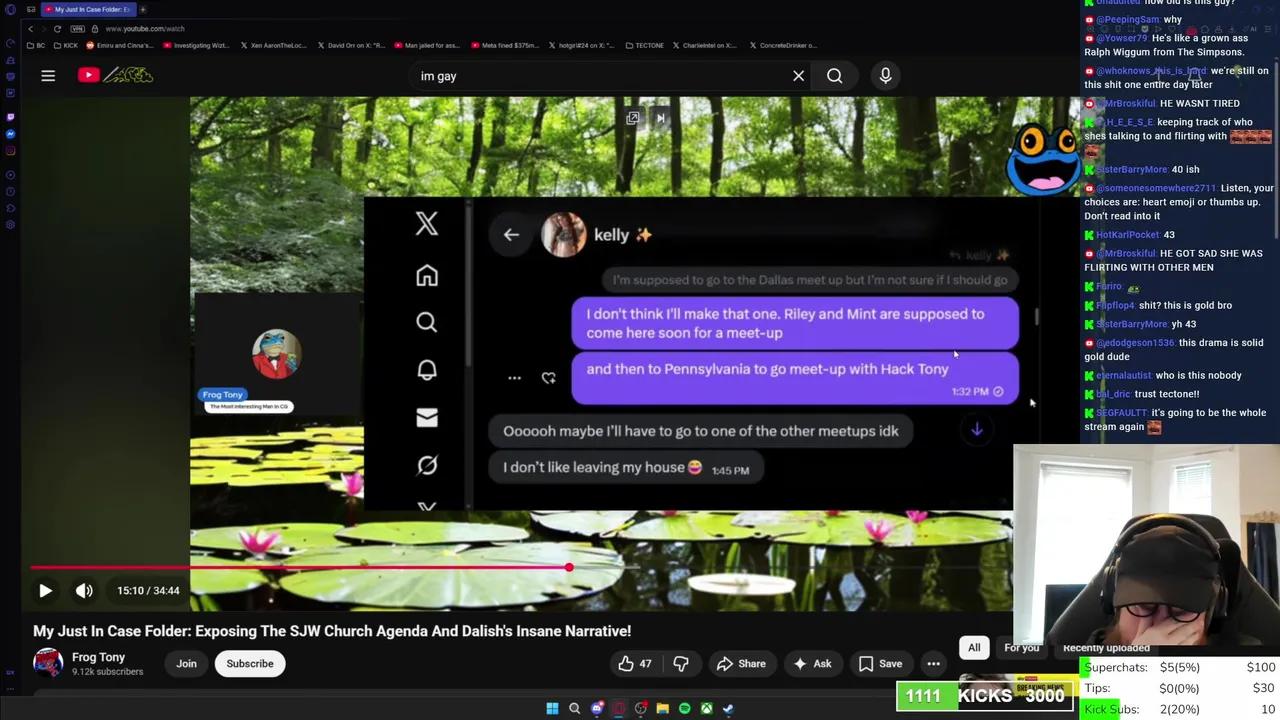Viewport: 1280px width, 720px height.
Task: Open the Windows Start menu
Action: (x=552, y=709)
